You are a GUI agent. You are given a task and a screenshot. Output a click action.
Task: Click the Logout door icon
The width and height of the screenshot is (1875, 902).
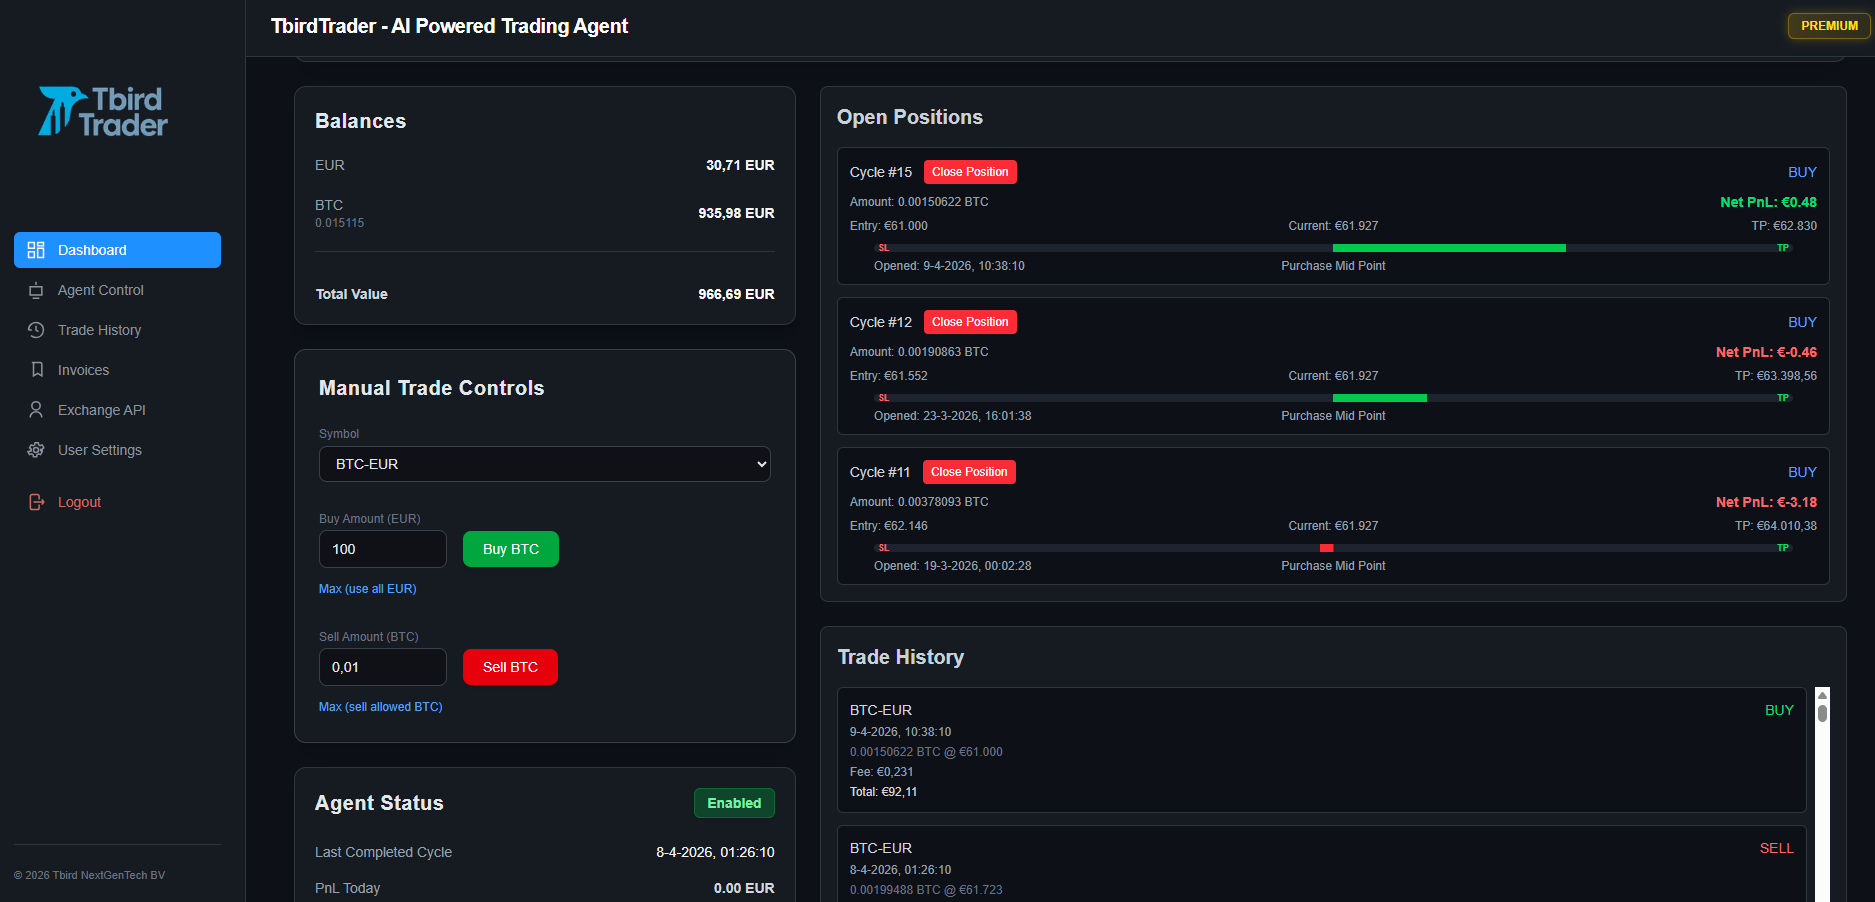[x=37, y=502]
